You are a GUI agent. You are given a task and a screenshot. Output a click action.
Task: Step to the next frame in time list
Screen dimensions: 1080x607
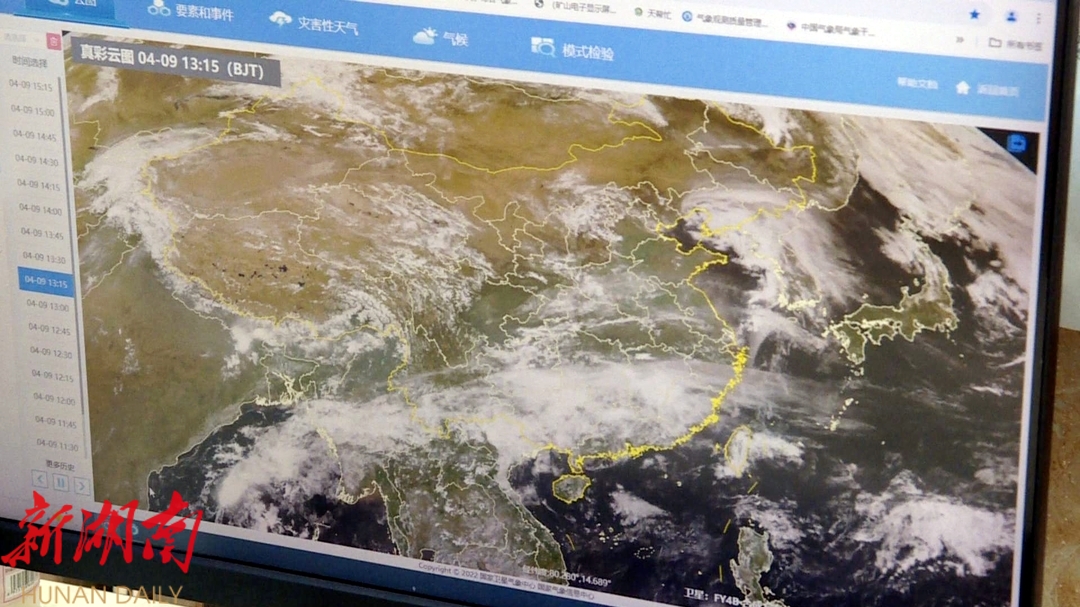click(82, 486)
